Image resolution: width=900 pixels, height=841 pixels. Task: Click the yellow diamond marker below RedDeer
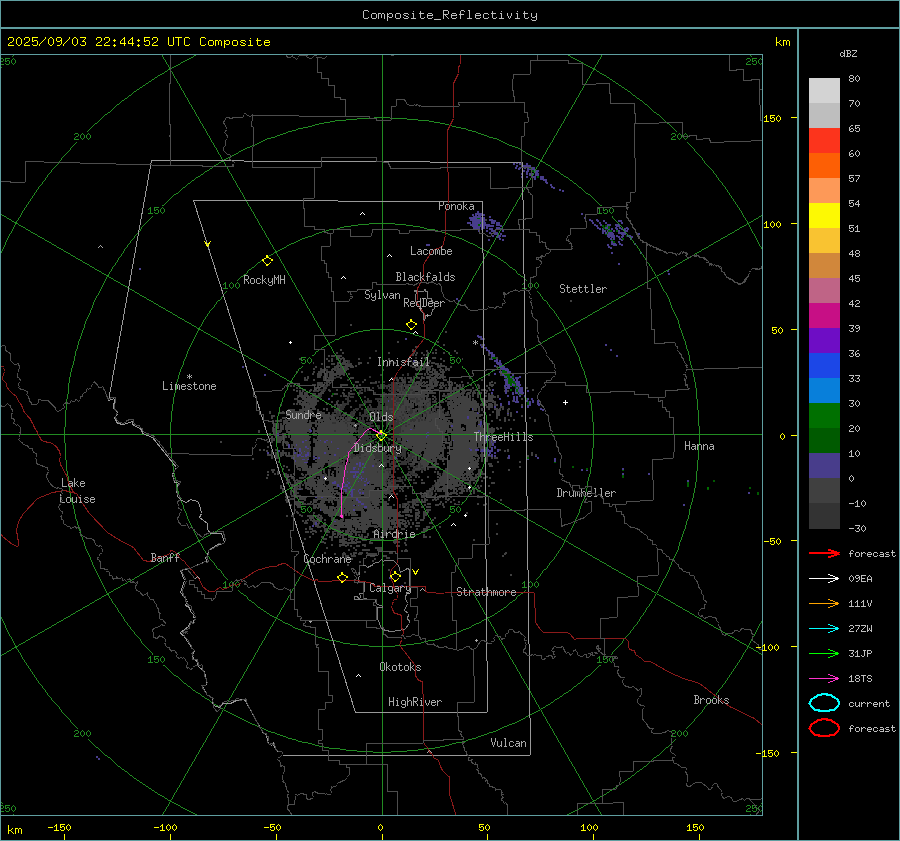(411, 325)
